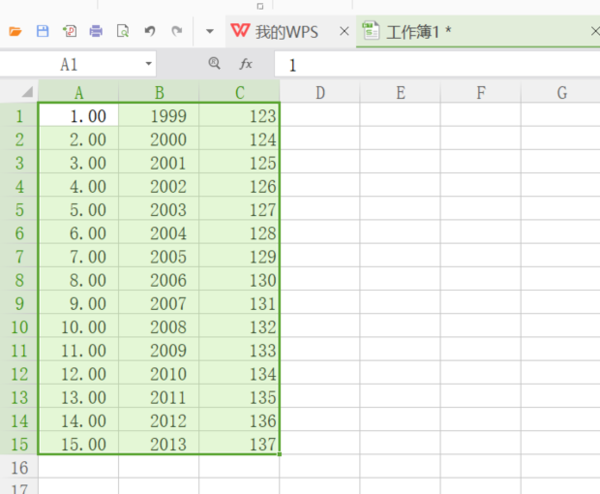Close the 我的WPS tab
600x494 pixels.
click(x=344, y=32)
